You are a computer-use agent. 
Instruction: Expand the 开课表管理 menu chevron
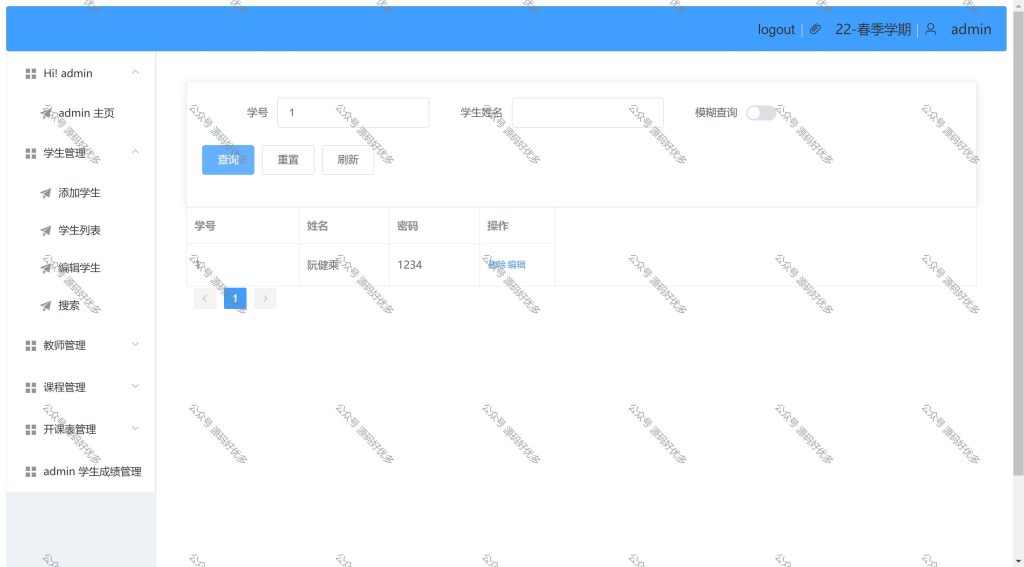pos(135,429)
